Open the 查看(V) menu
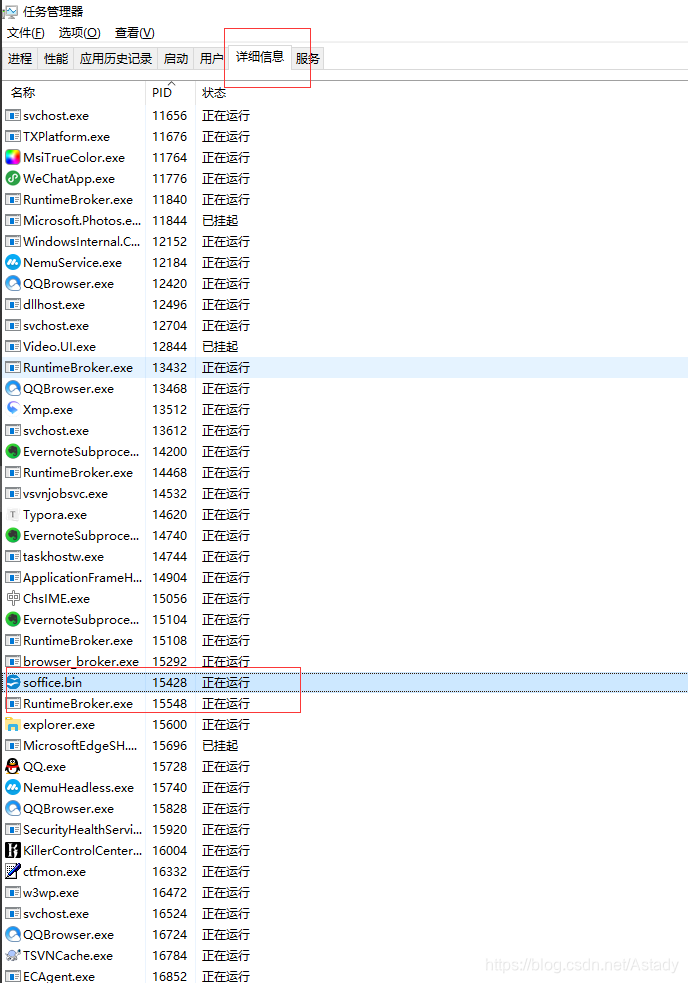688x983 pixels. point(134,33)
